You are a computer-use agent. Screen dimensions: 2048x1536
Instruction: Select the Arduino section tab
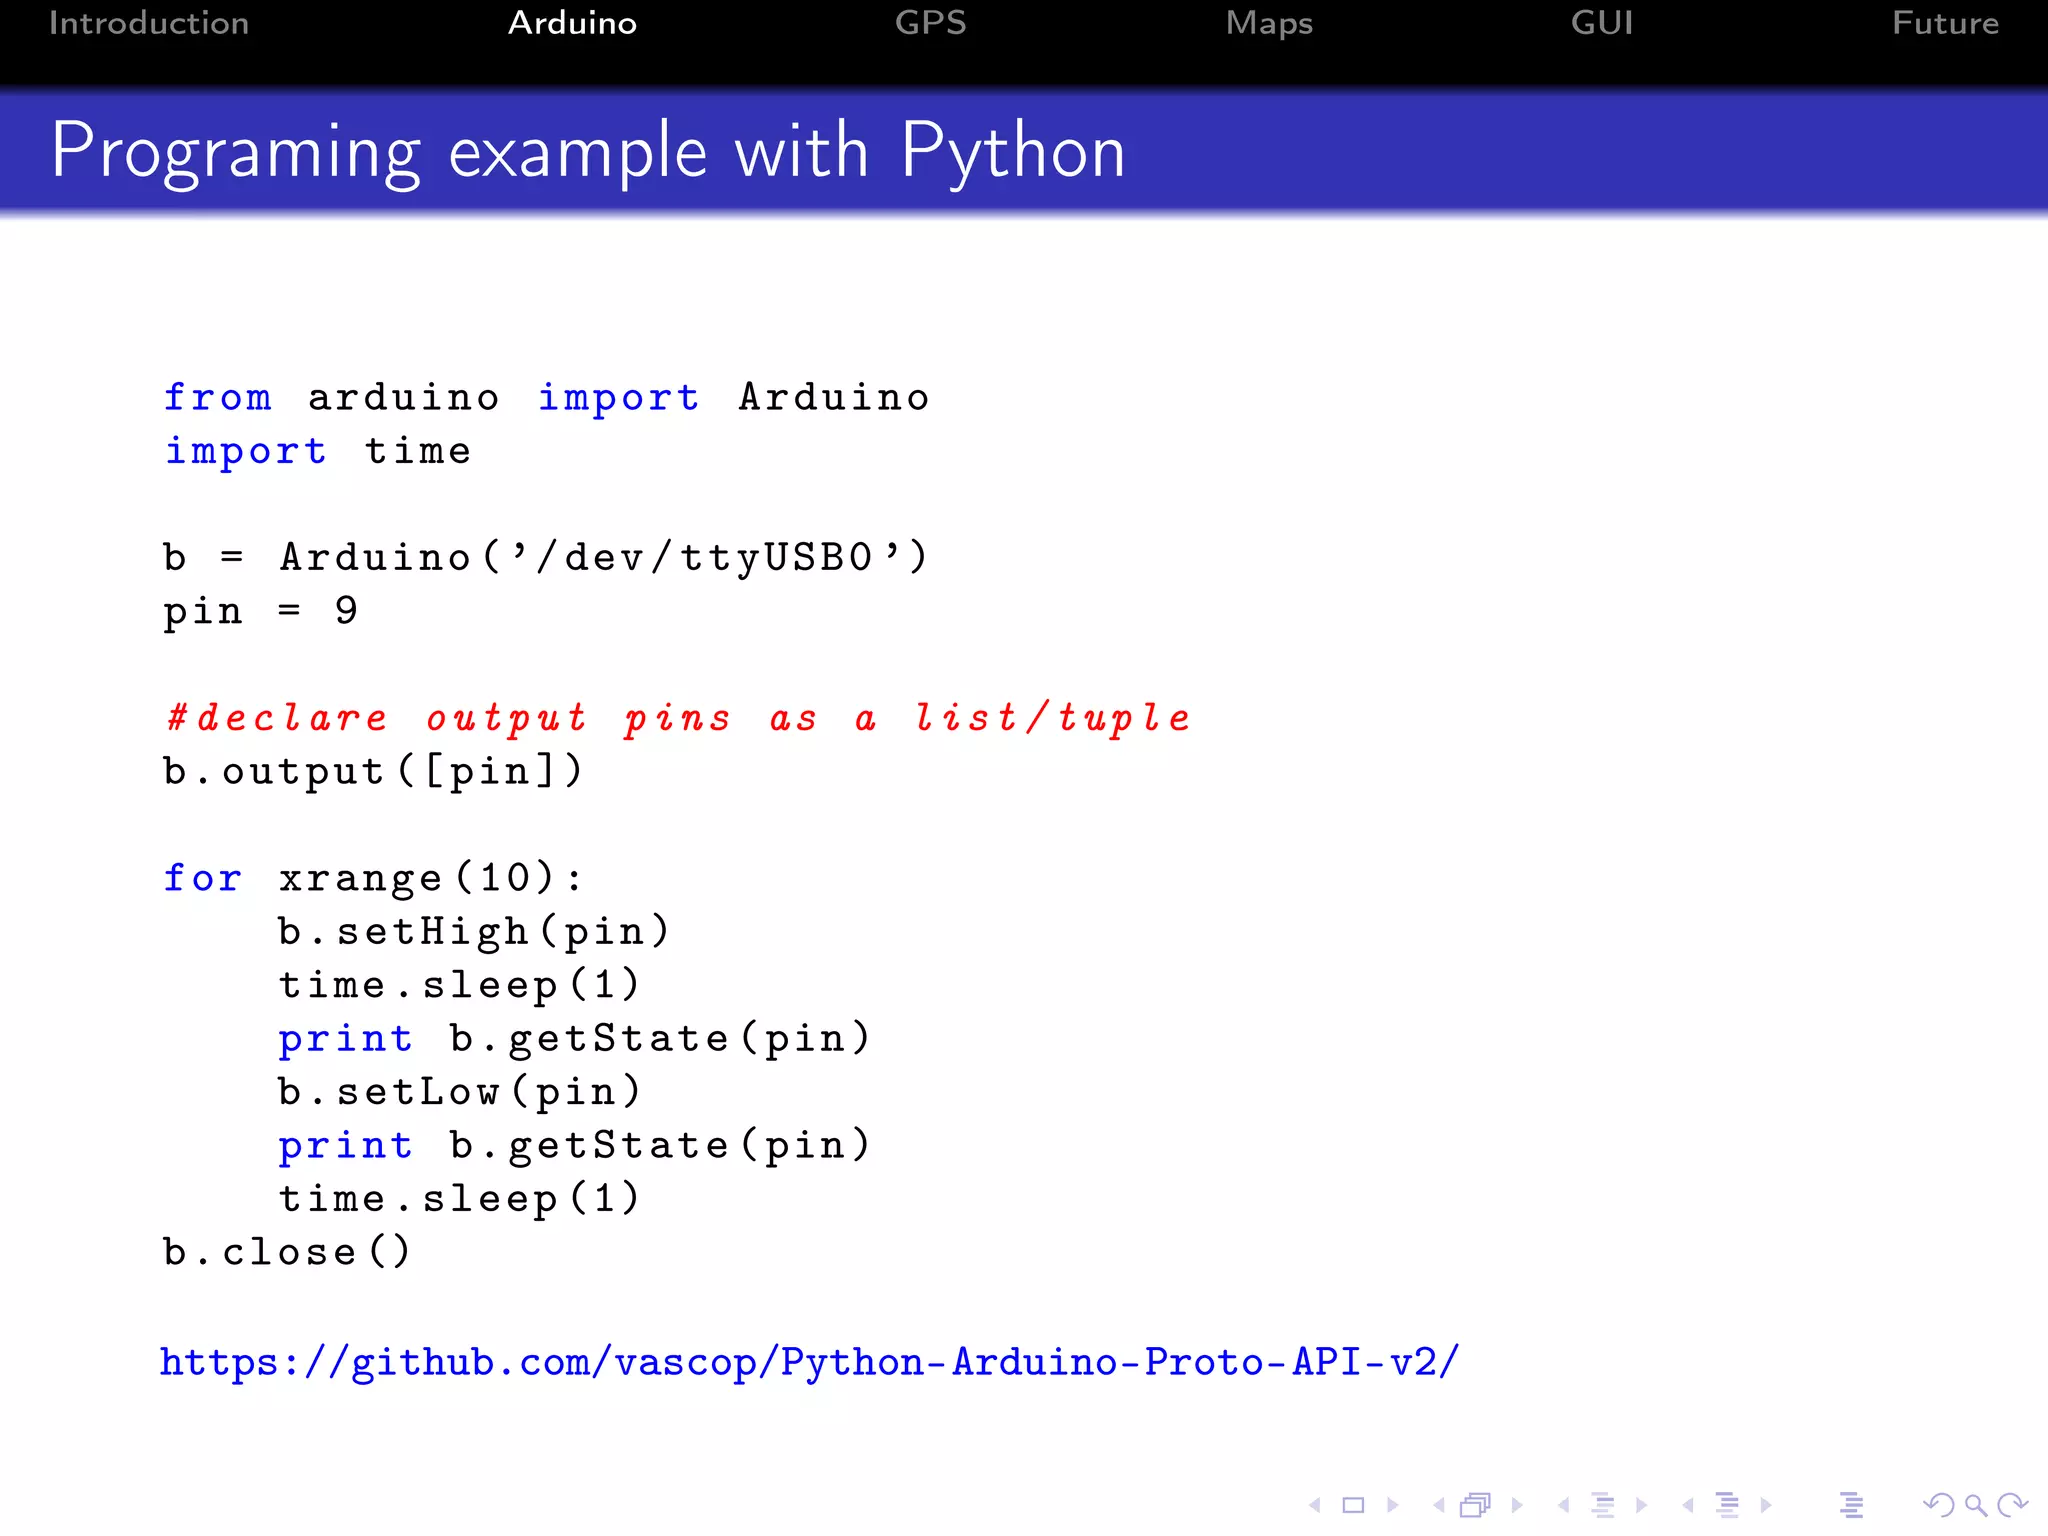572,23
